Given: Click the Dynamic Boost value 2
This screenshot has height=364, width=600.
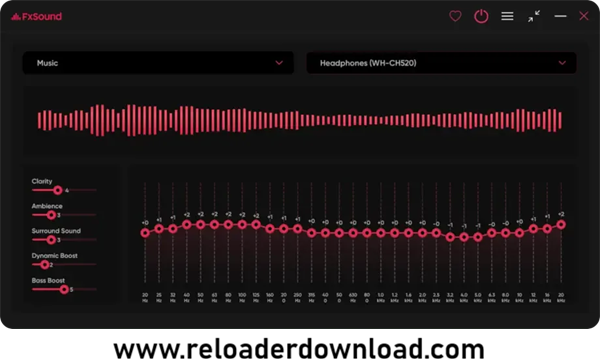Looking at the screenshot, I should coord(51,265).
